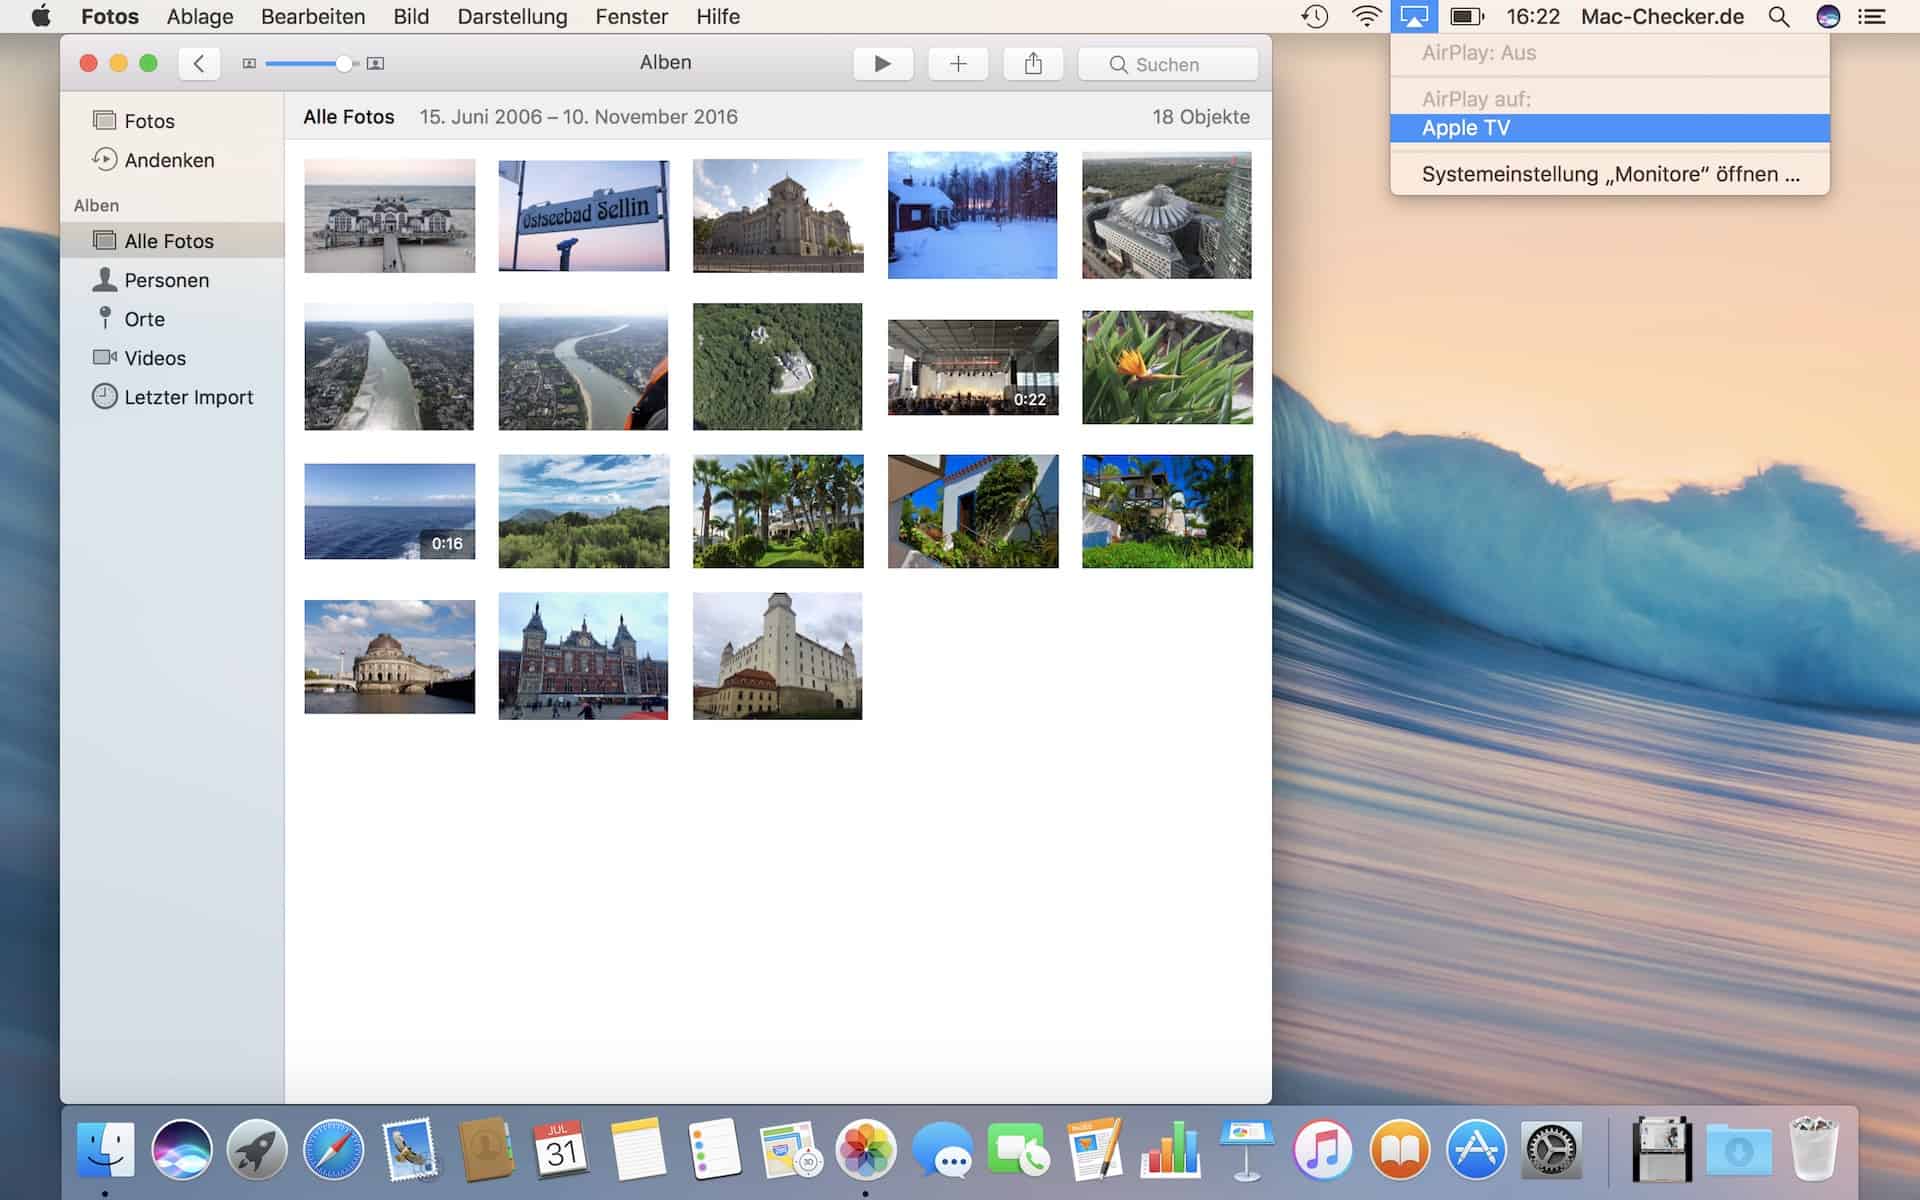Open Letzter Import in sidebar
Viewport: 1920px width, 1200px height.
point(172,397)
